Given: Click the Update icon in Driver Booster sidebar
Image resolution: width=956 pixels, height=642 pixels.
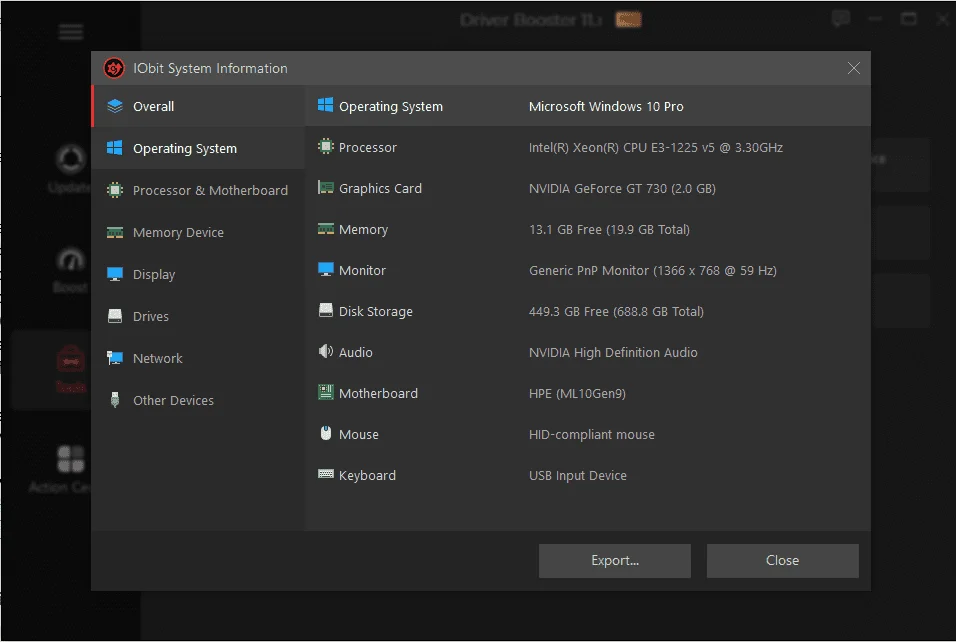Looking at the screenshot, I should [x=71, y=160].
